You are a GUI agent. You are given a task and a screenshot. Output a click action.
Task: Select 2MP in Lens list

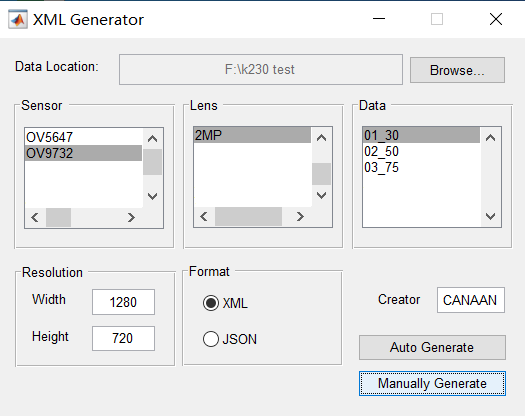point(252,135)
